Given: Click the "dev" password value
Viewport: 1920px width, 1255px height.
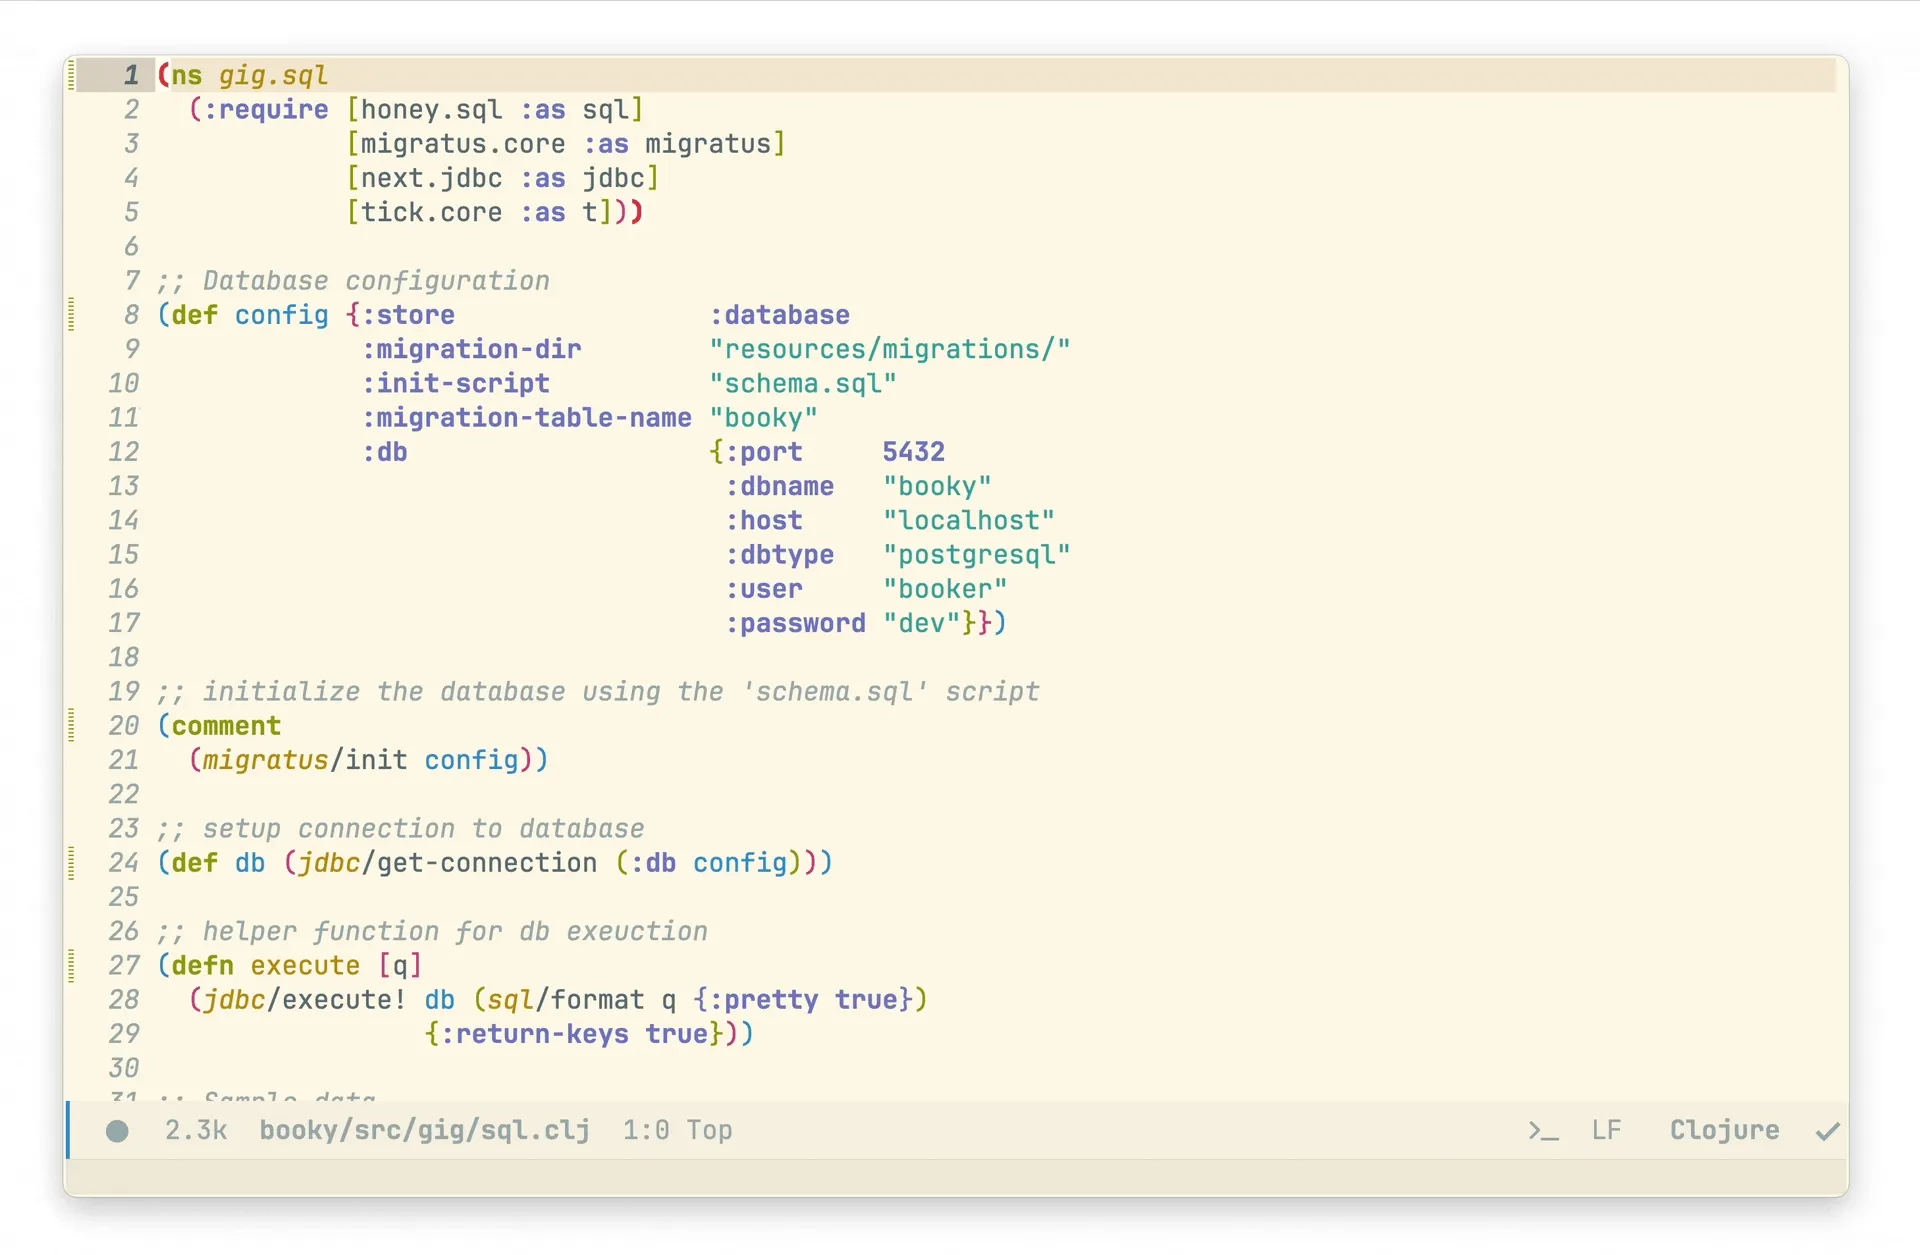Looking at the screenshot, I should click(x=921, y=623).
